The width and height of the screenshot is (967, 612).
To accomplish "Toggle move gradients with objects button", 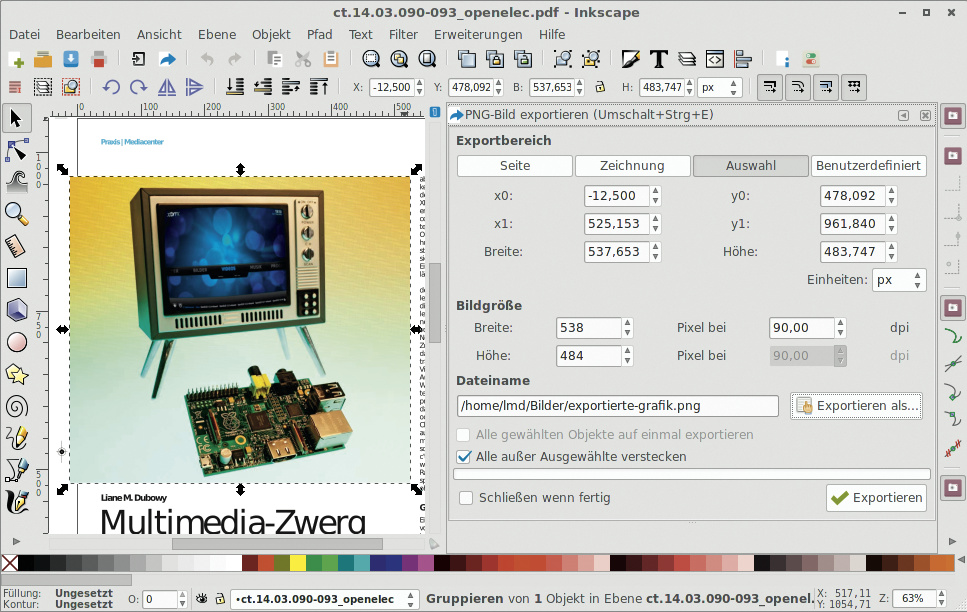I will coord(826,87).
